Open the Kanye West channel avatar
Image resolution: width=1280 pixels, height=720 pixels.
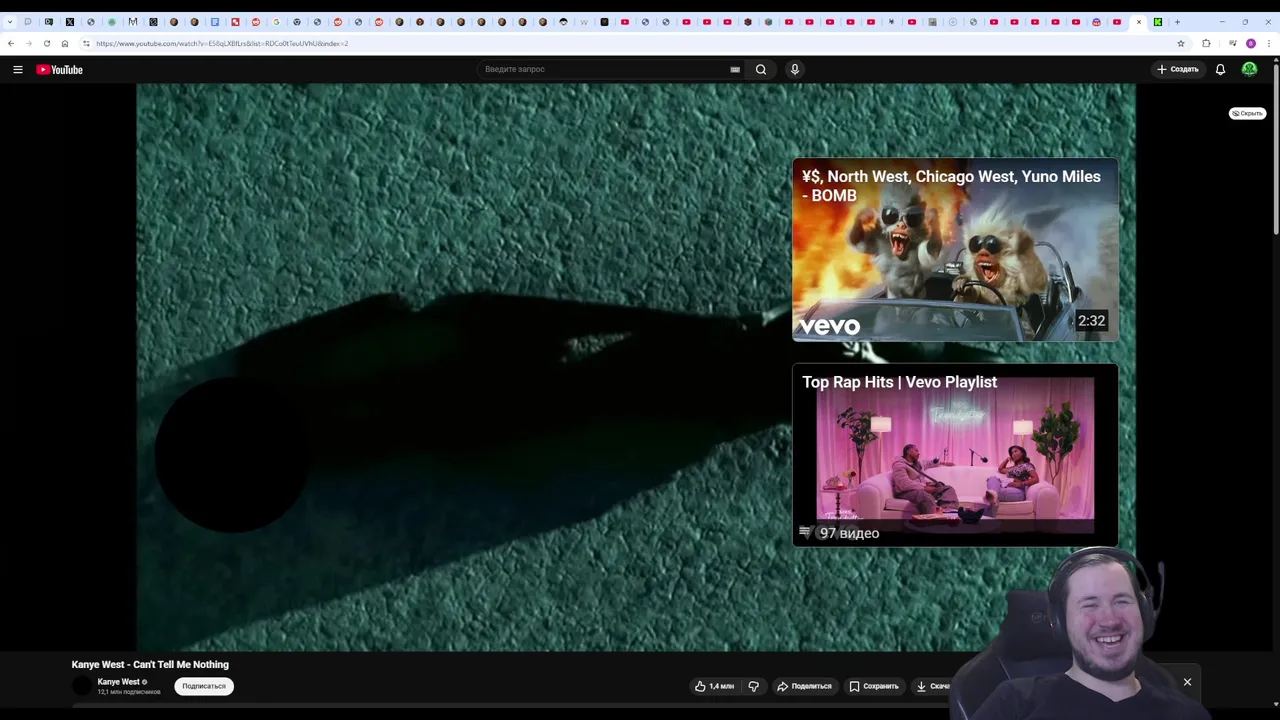coord(82,686)
